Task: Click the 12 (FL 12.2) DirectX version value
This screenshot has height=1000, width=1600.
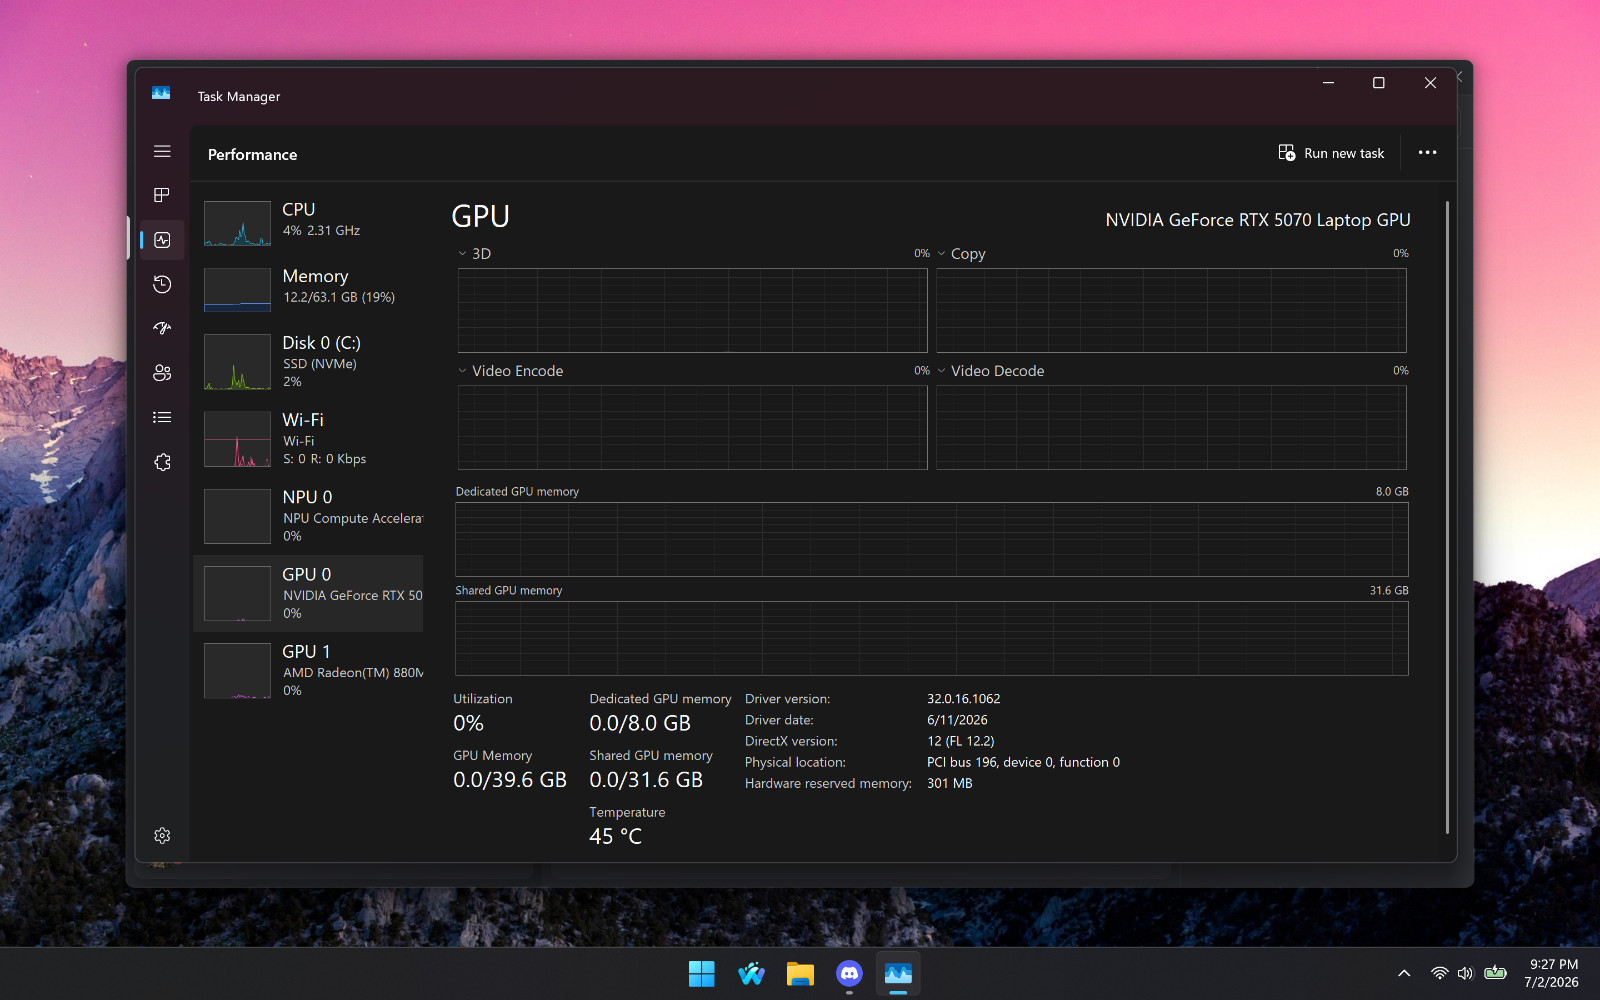Action: click(x=960, y=741)
